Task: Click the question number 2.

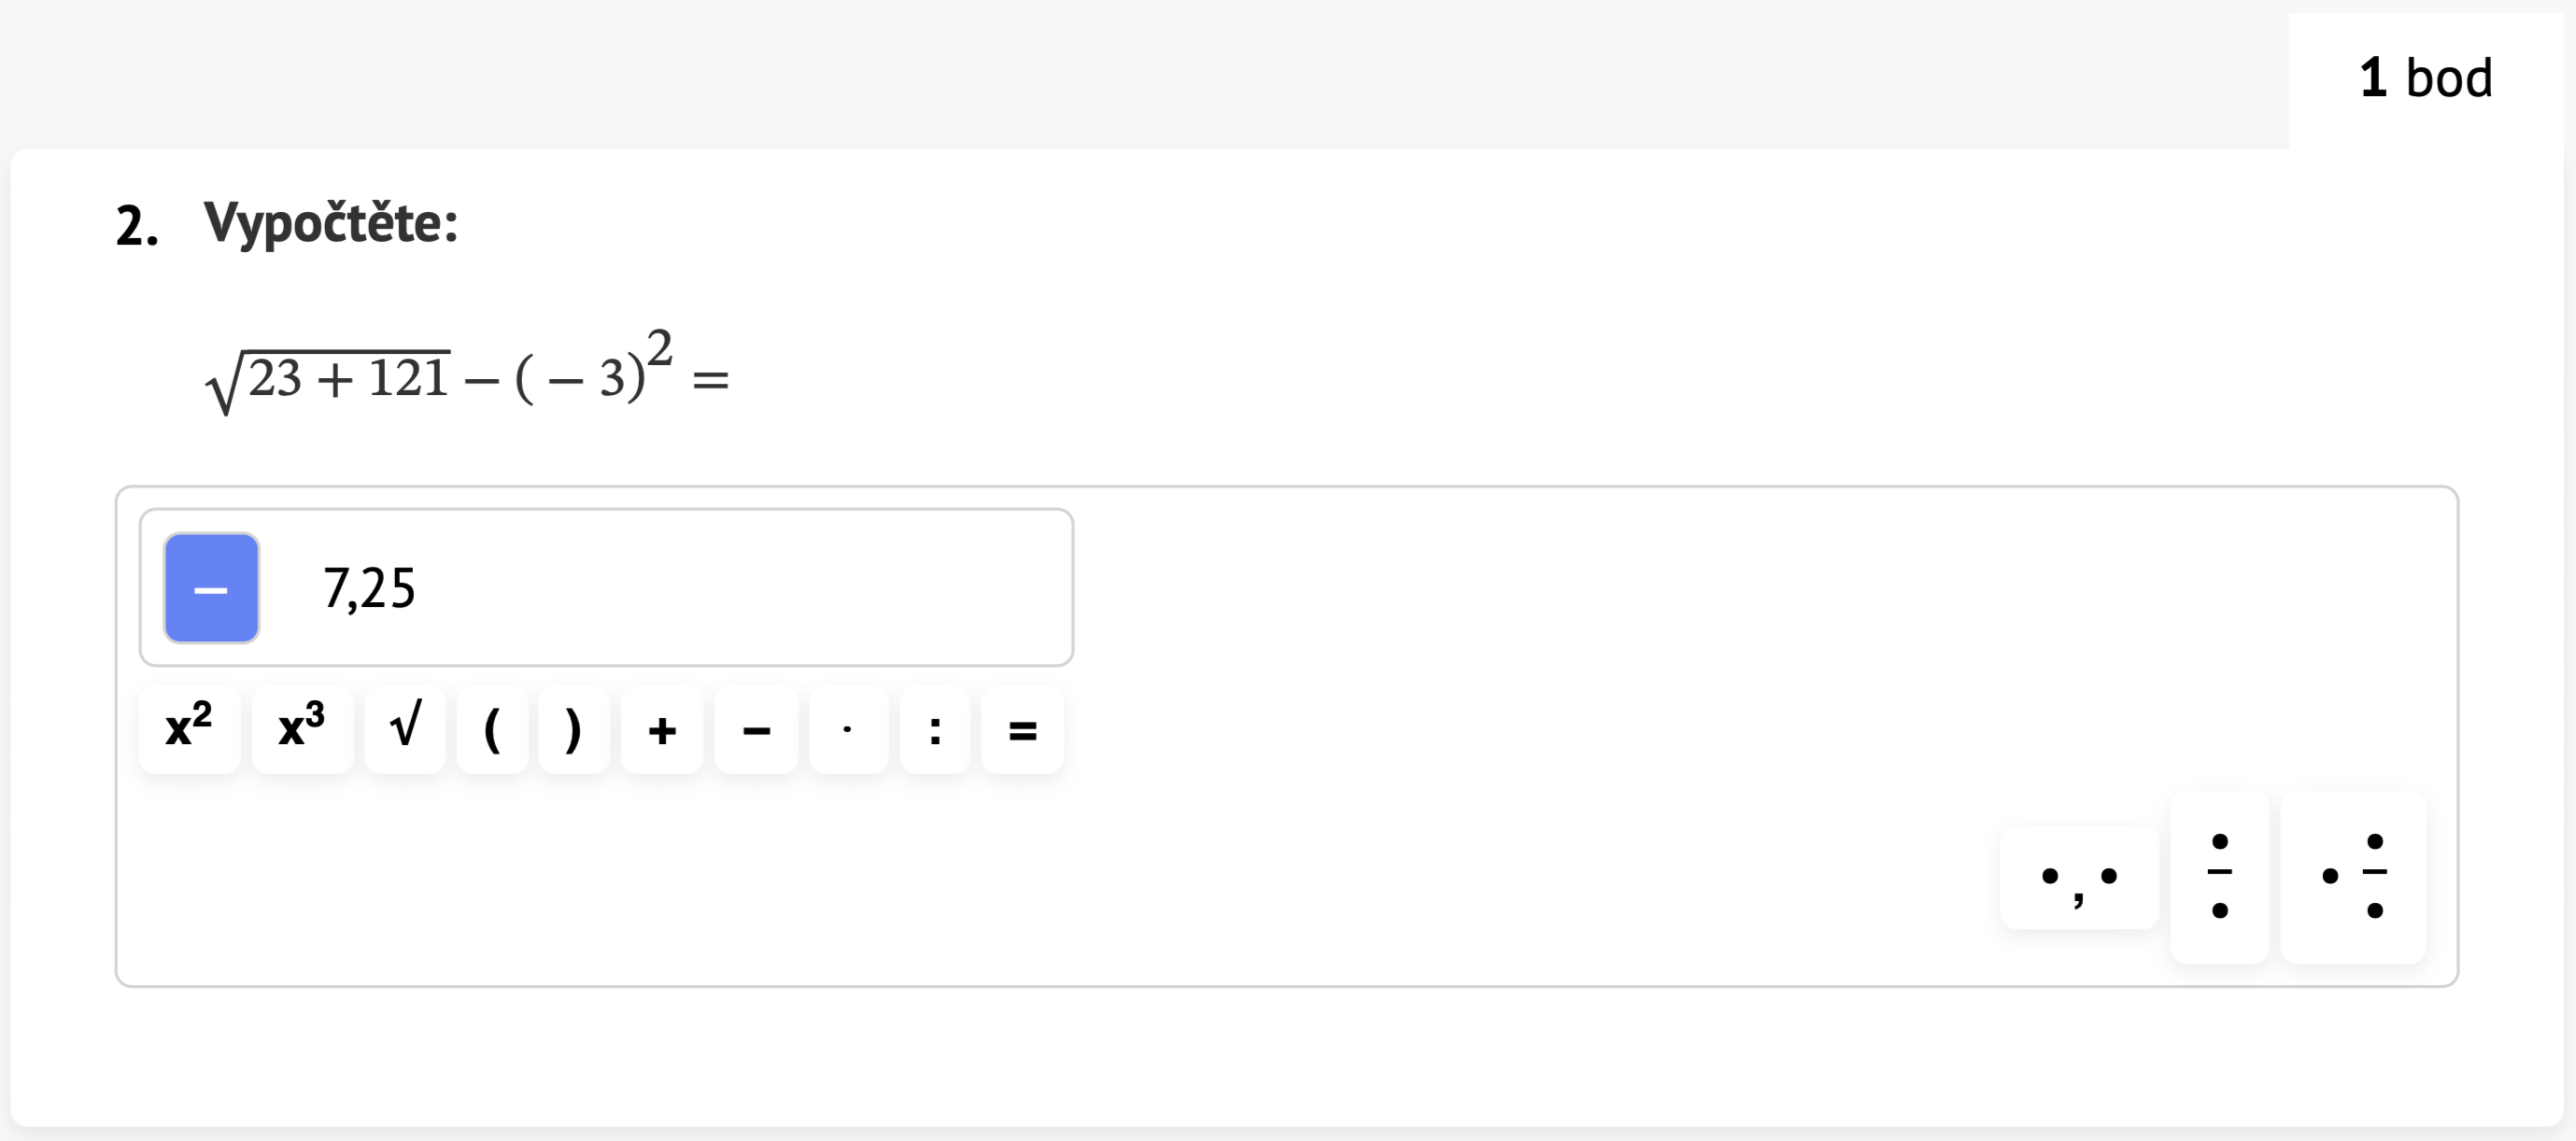Action: [137, 225]
